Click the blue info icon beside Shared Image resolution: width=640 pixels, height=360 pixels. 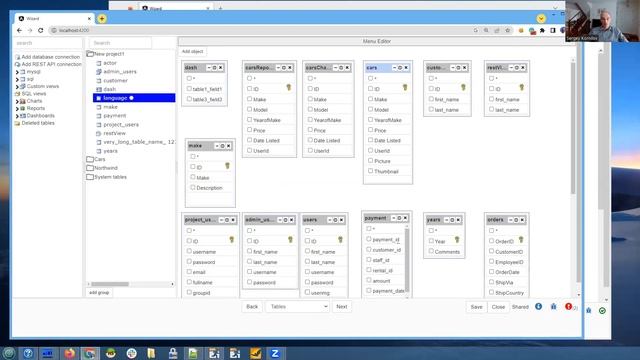(538, 307)
